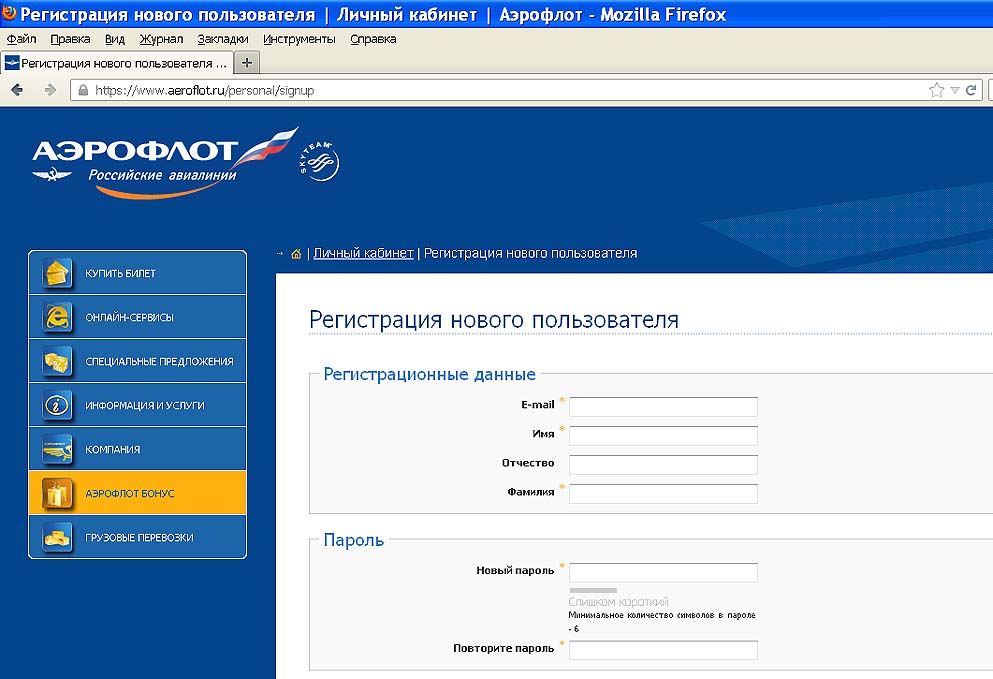Click the Buy Ticket sidebar icon

(x=57, y=273)
